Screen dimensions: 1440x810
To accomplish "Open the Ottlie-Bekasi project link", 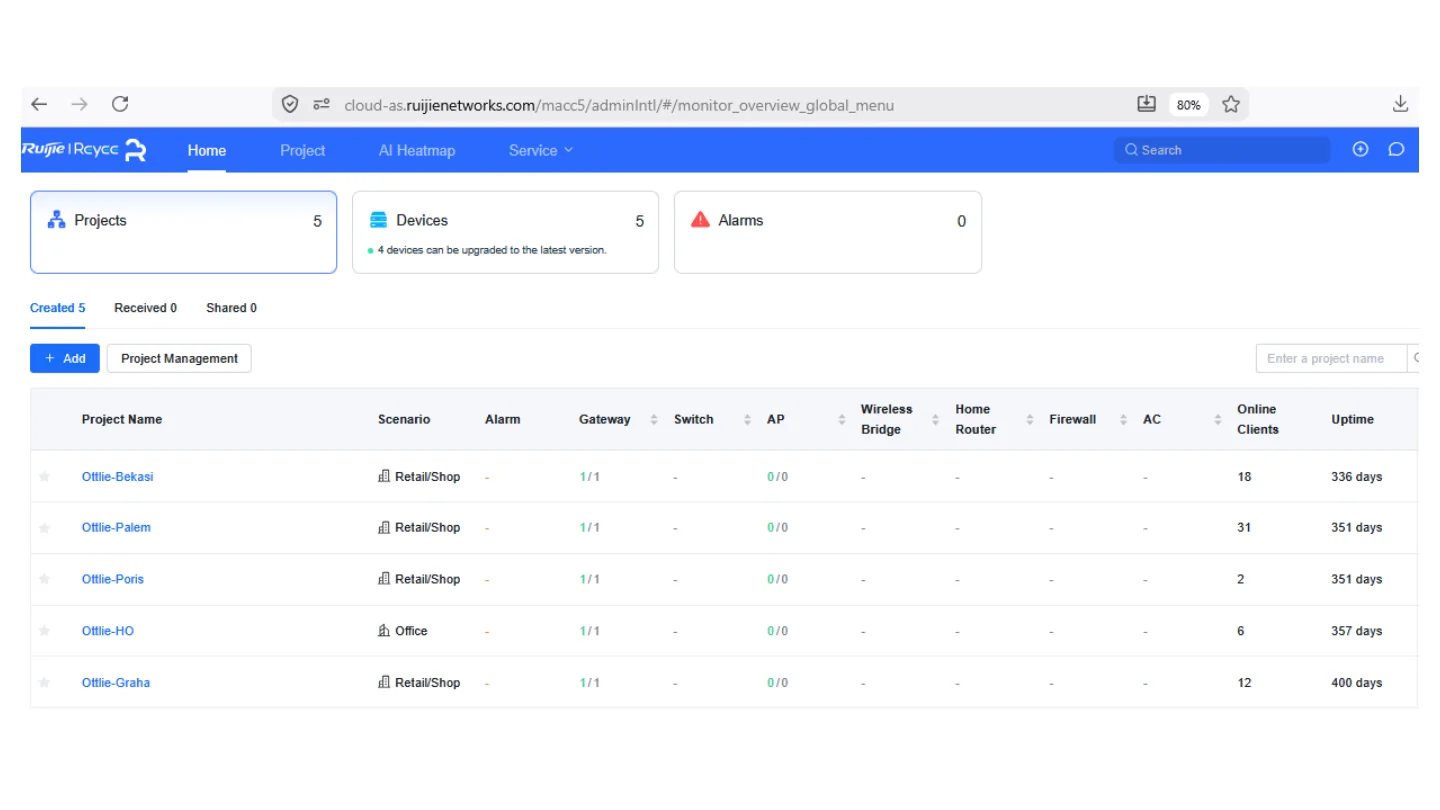I will [117, 477].
